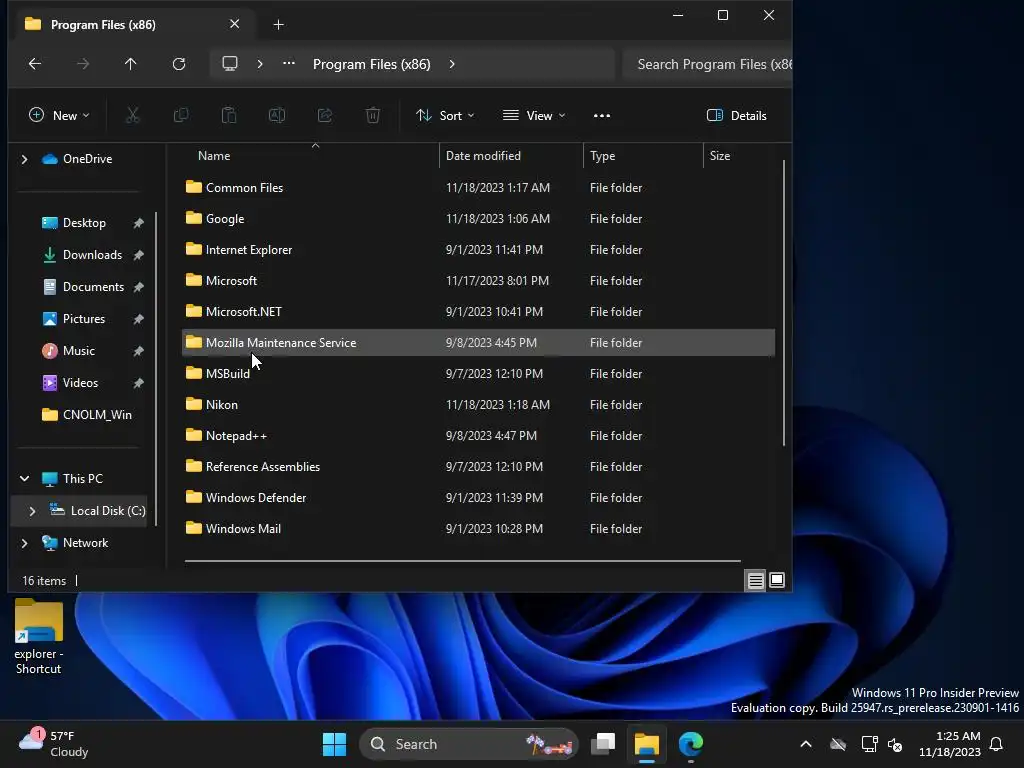Click the Rename icon in toolbar

click(277, 116)
